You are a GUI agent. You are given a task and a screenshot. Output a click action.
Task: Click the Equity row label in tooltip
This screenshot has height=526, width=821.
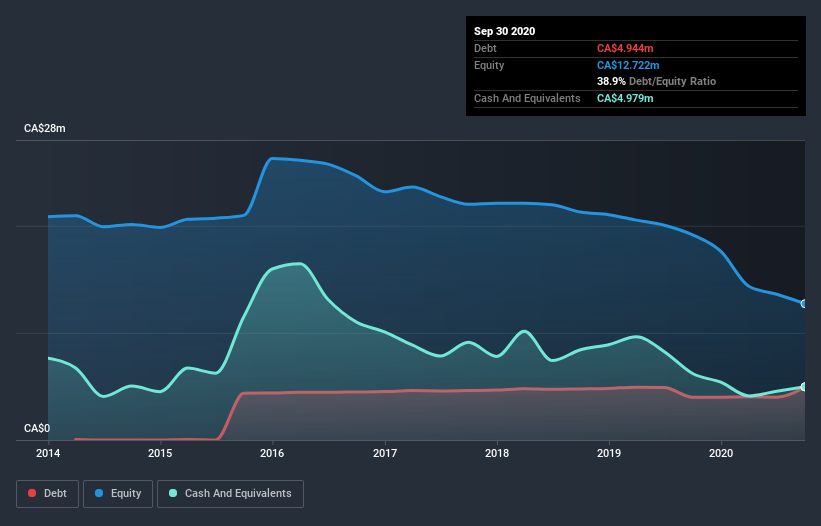pyautogui.click(x=489, y=65)
